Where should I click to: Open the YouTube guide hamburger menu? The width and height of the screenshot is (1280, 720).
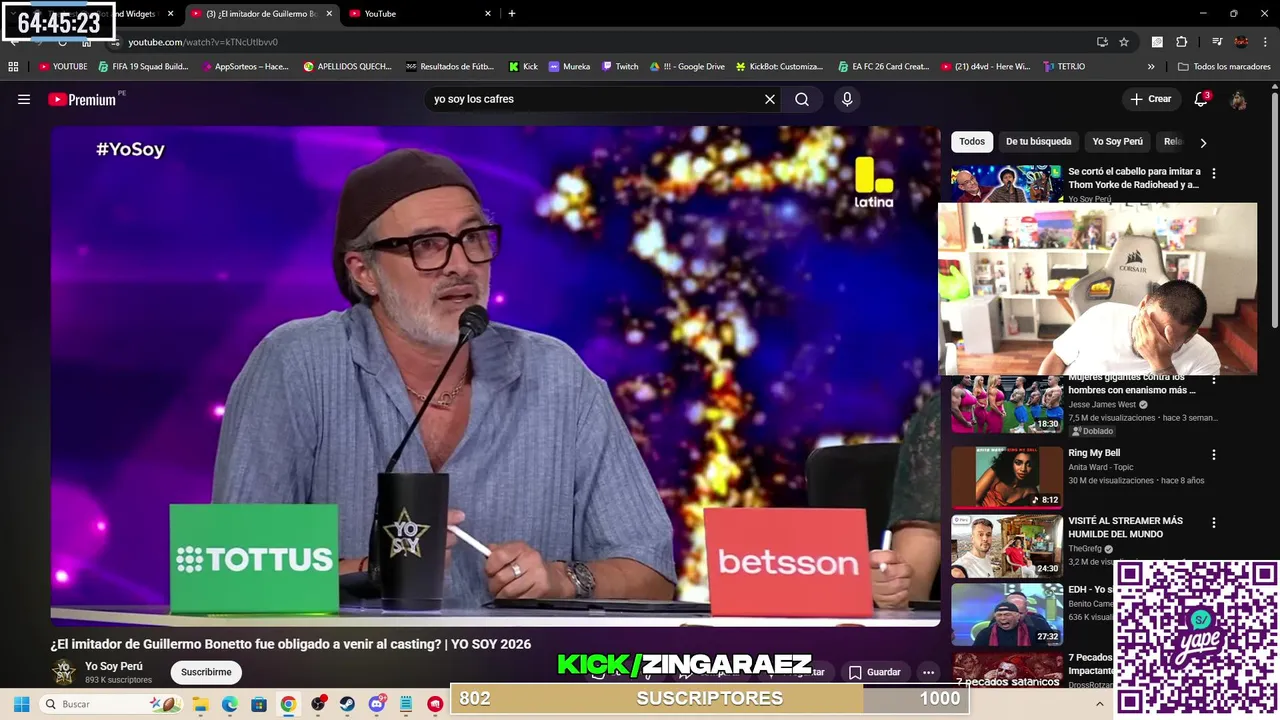pos(24,99)
